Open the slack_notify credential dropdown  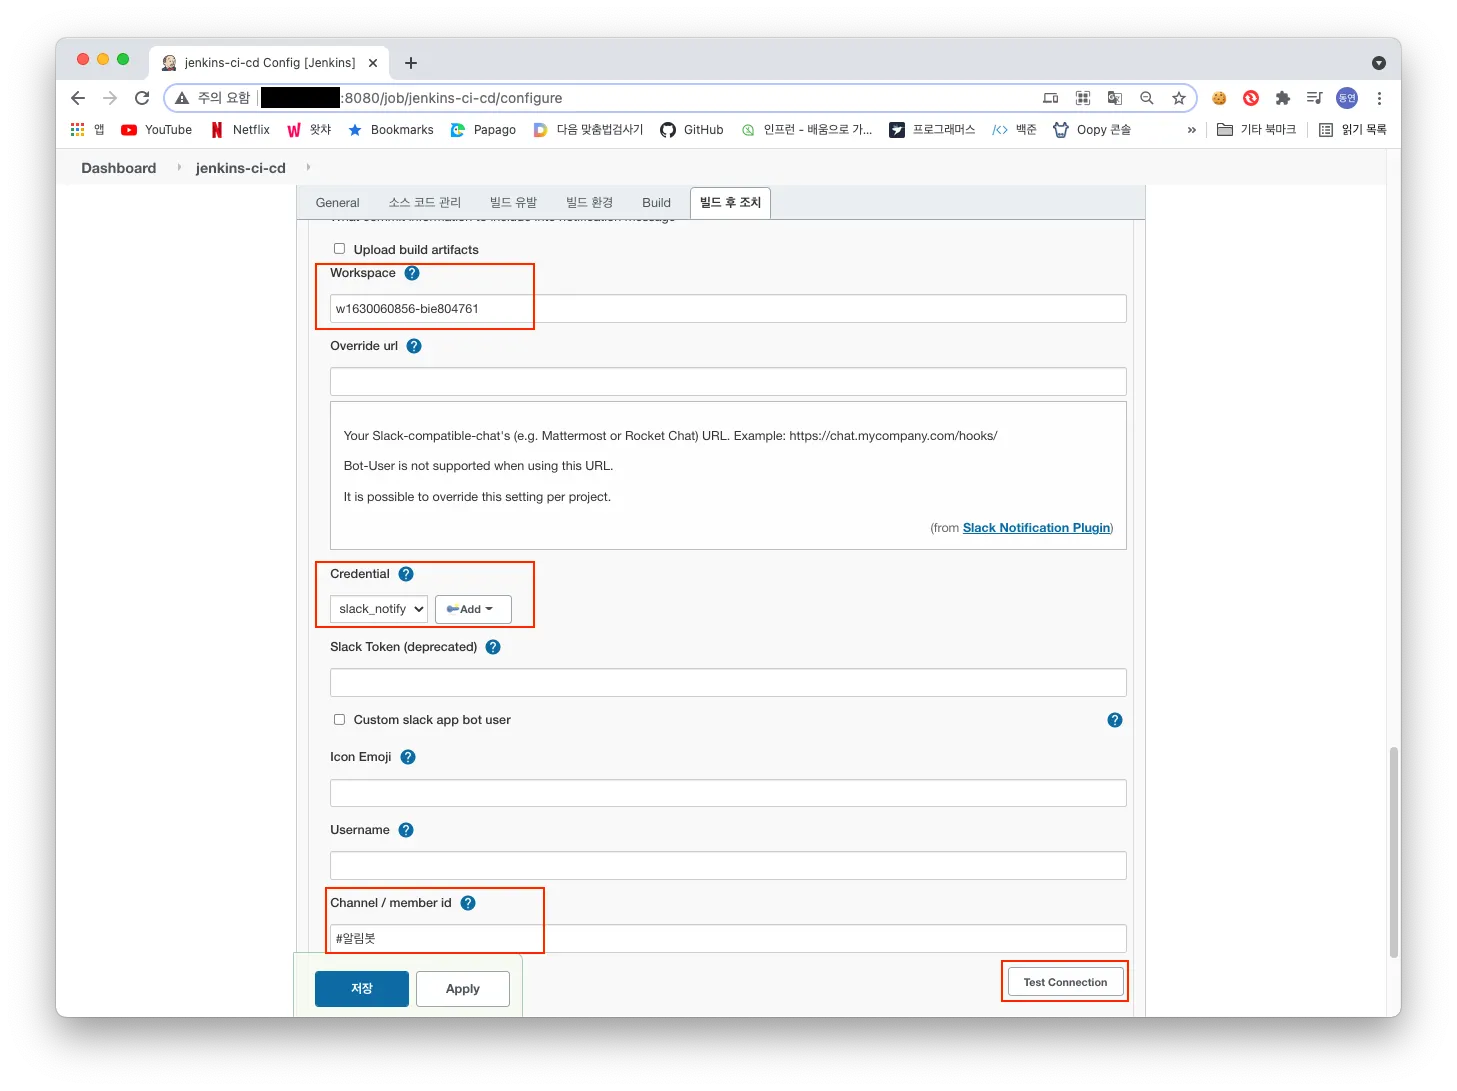379,609
